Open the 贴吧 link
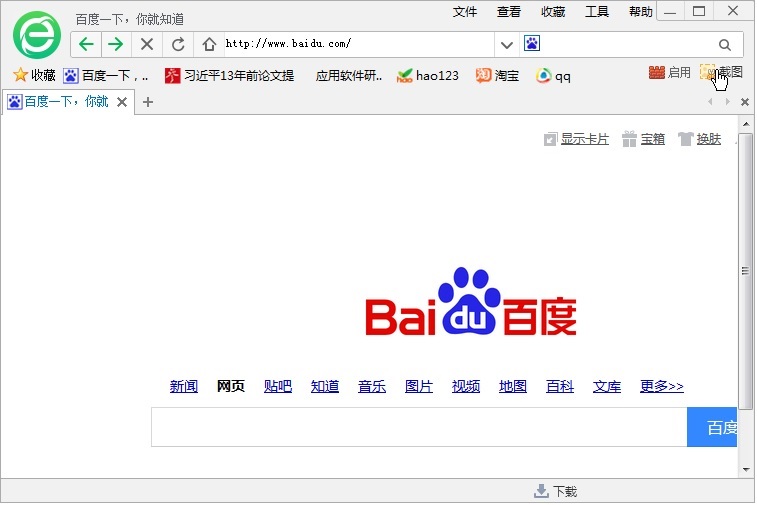757x505 pixels. [278, 386]
